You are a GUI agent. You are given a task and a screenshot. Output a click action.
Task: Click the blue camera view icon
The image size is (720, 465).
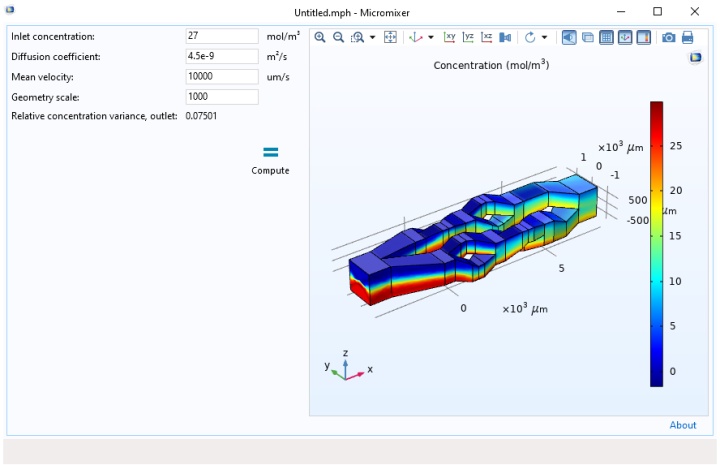[x=505, y=37]
